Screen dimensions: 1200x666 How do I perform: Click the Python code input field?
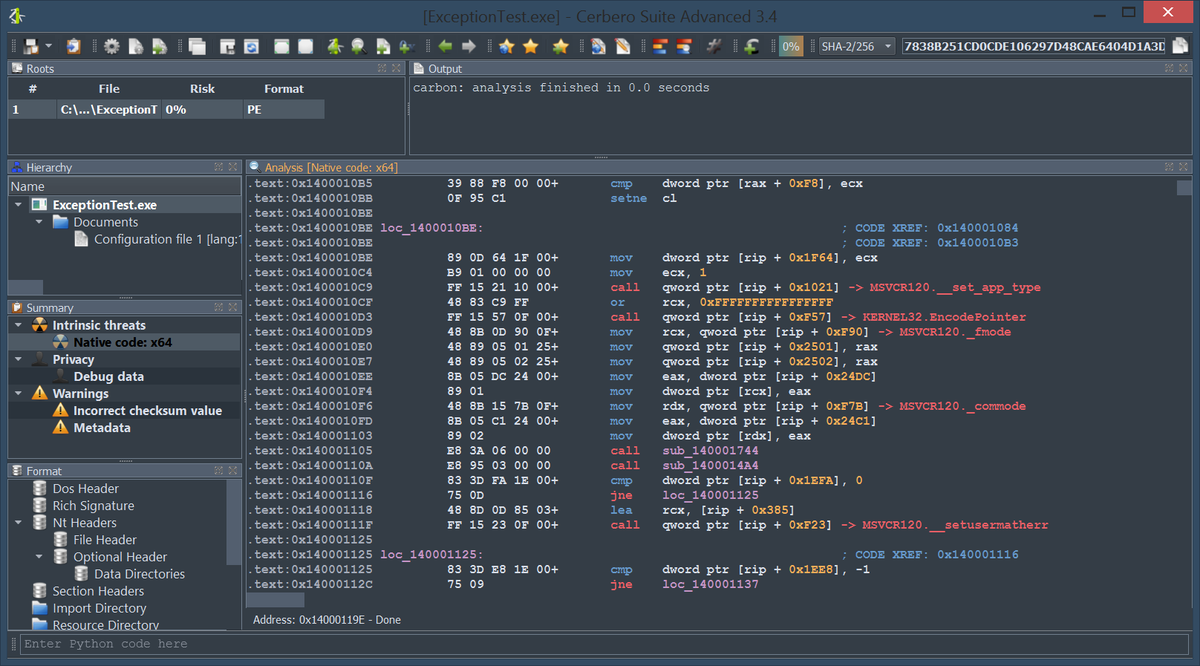(x=600, y=644)
